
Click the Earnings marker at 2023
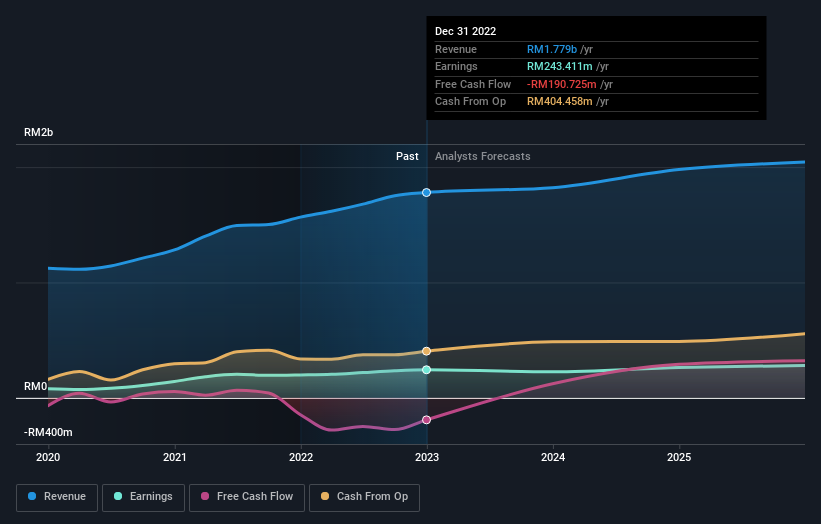point(426,370)
